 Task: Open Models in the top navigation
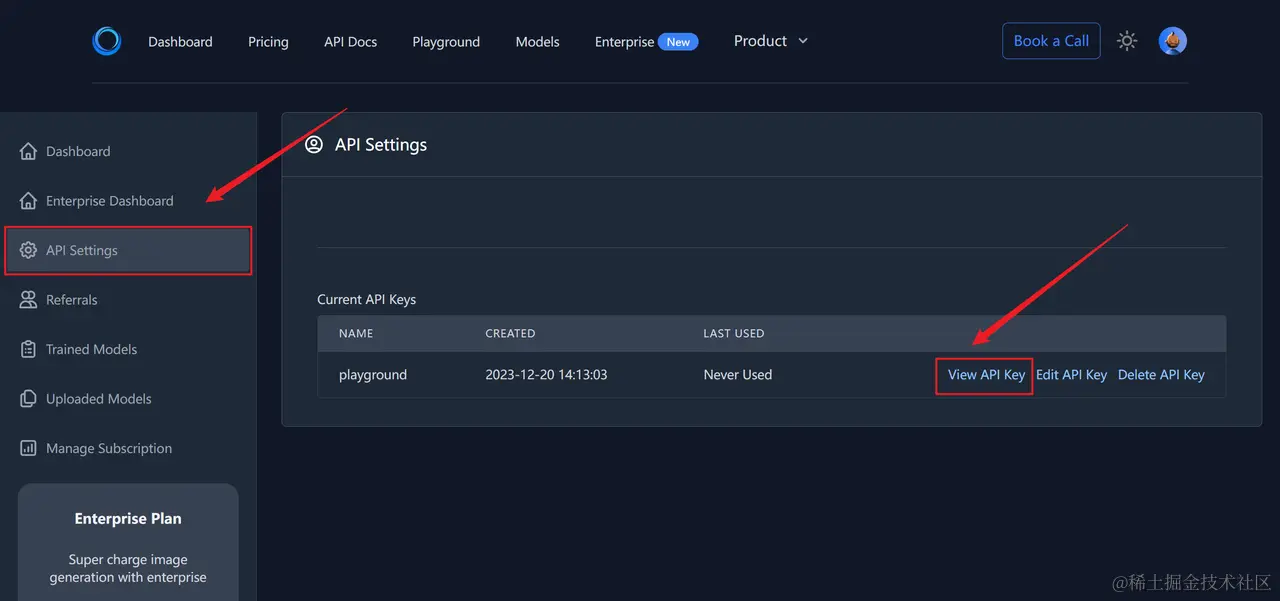point(537,42)
